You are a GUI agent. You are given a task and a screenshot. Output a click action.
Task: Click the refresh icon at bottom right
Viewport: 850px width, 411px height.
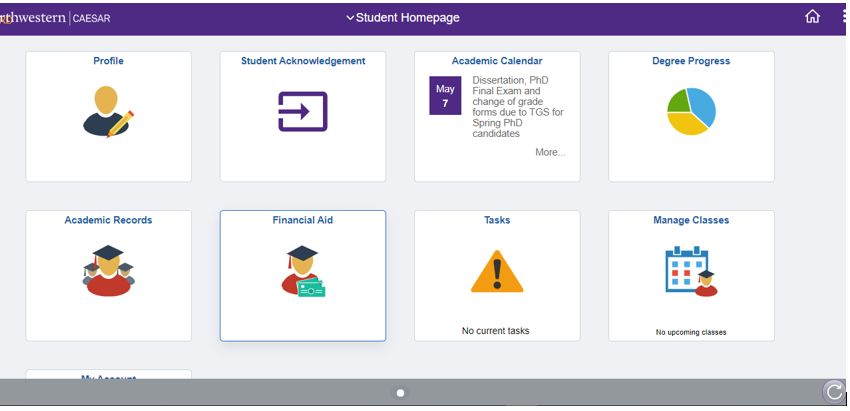834,391
